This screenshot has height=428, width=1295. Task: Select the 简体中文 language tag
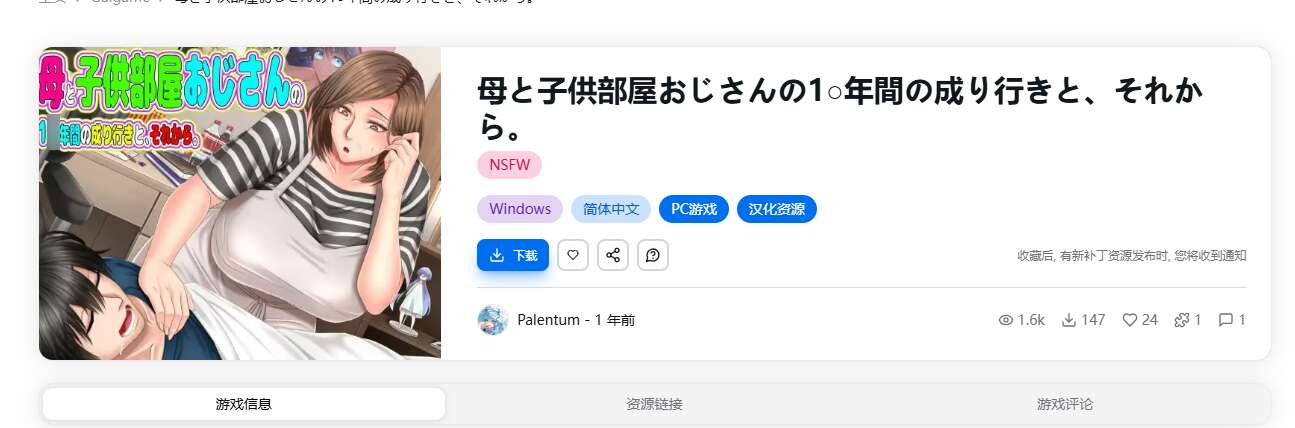(x=611, y=209)
